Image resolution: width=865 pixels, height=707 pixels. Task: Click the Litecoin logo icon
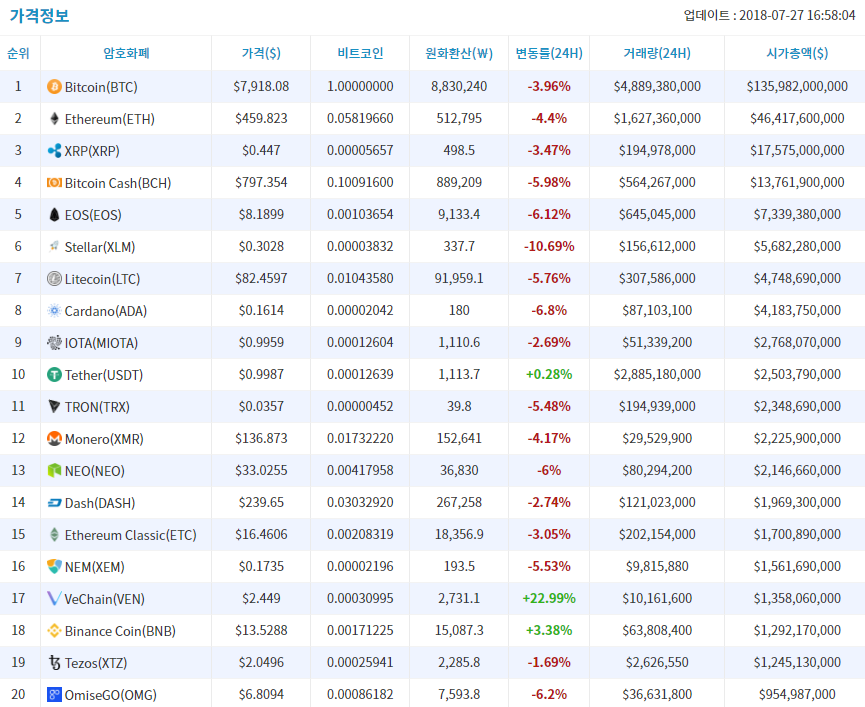[54, 278]
